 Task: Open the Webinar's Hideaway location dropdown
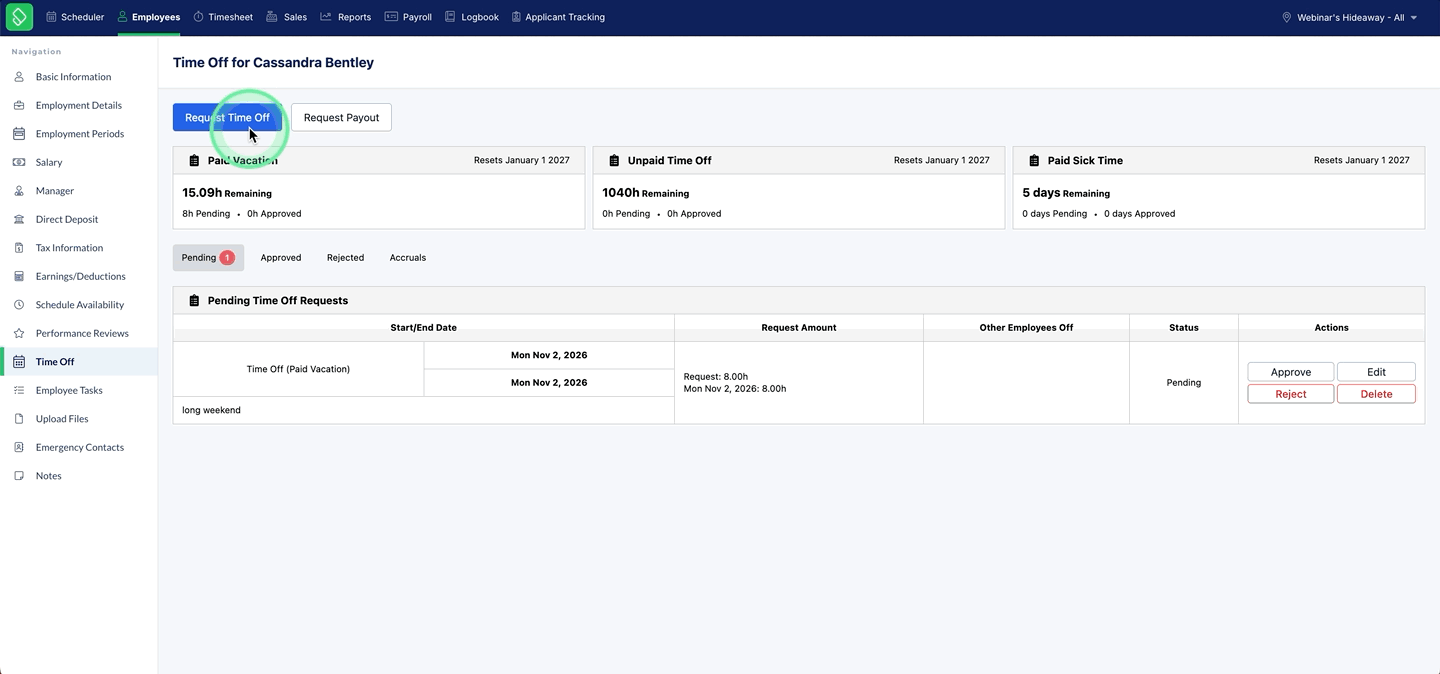click(x=1350, y=17)
